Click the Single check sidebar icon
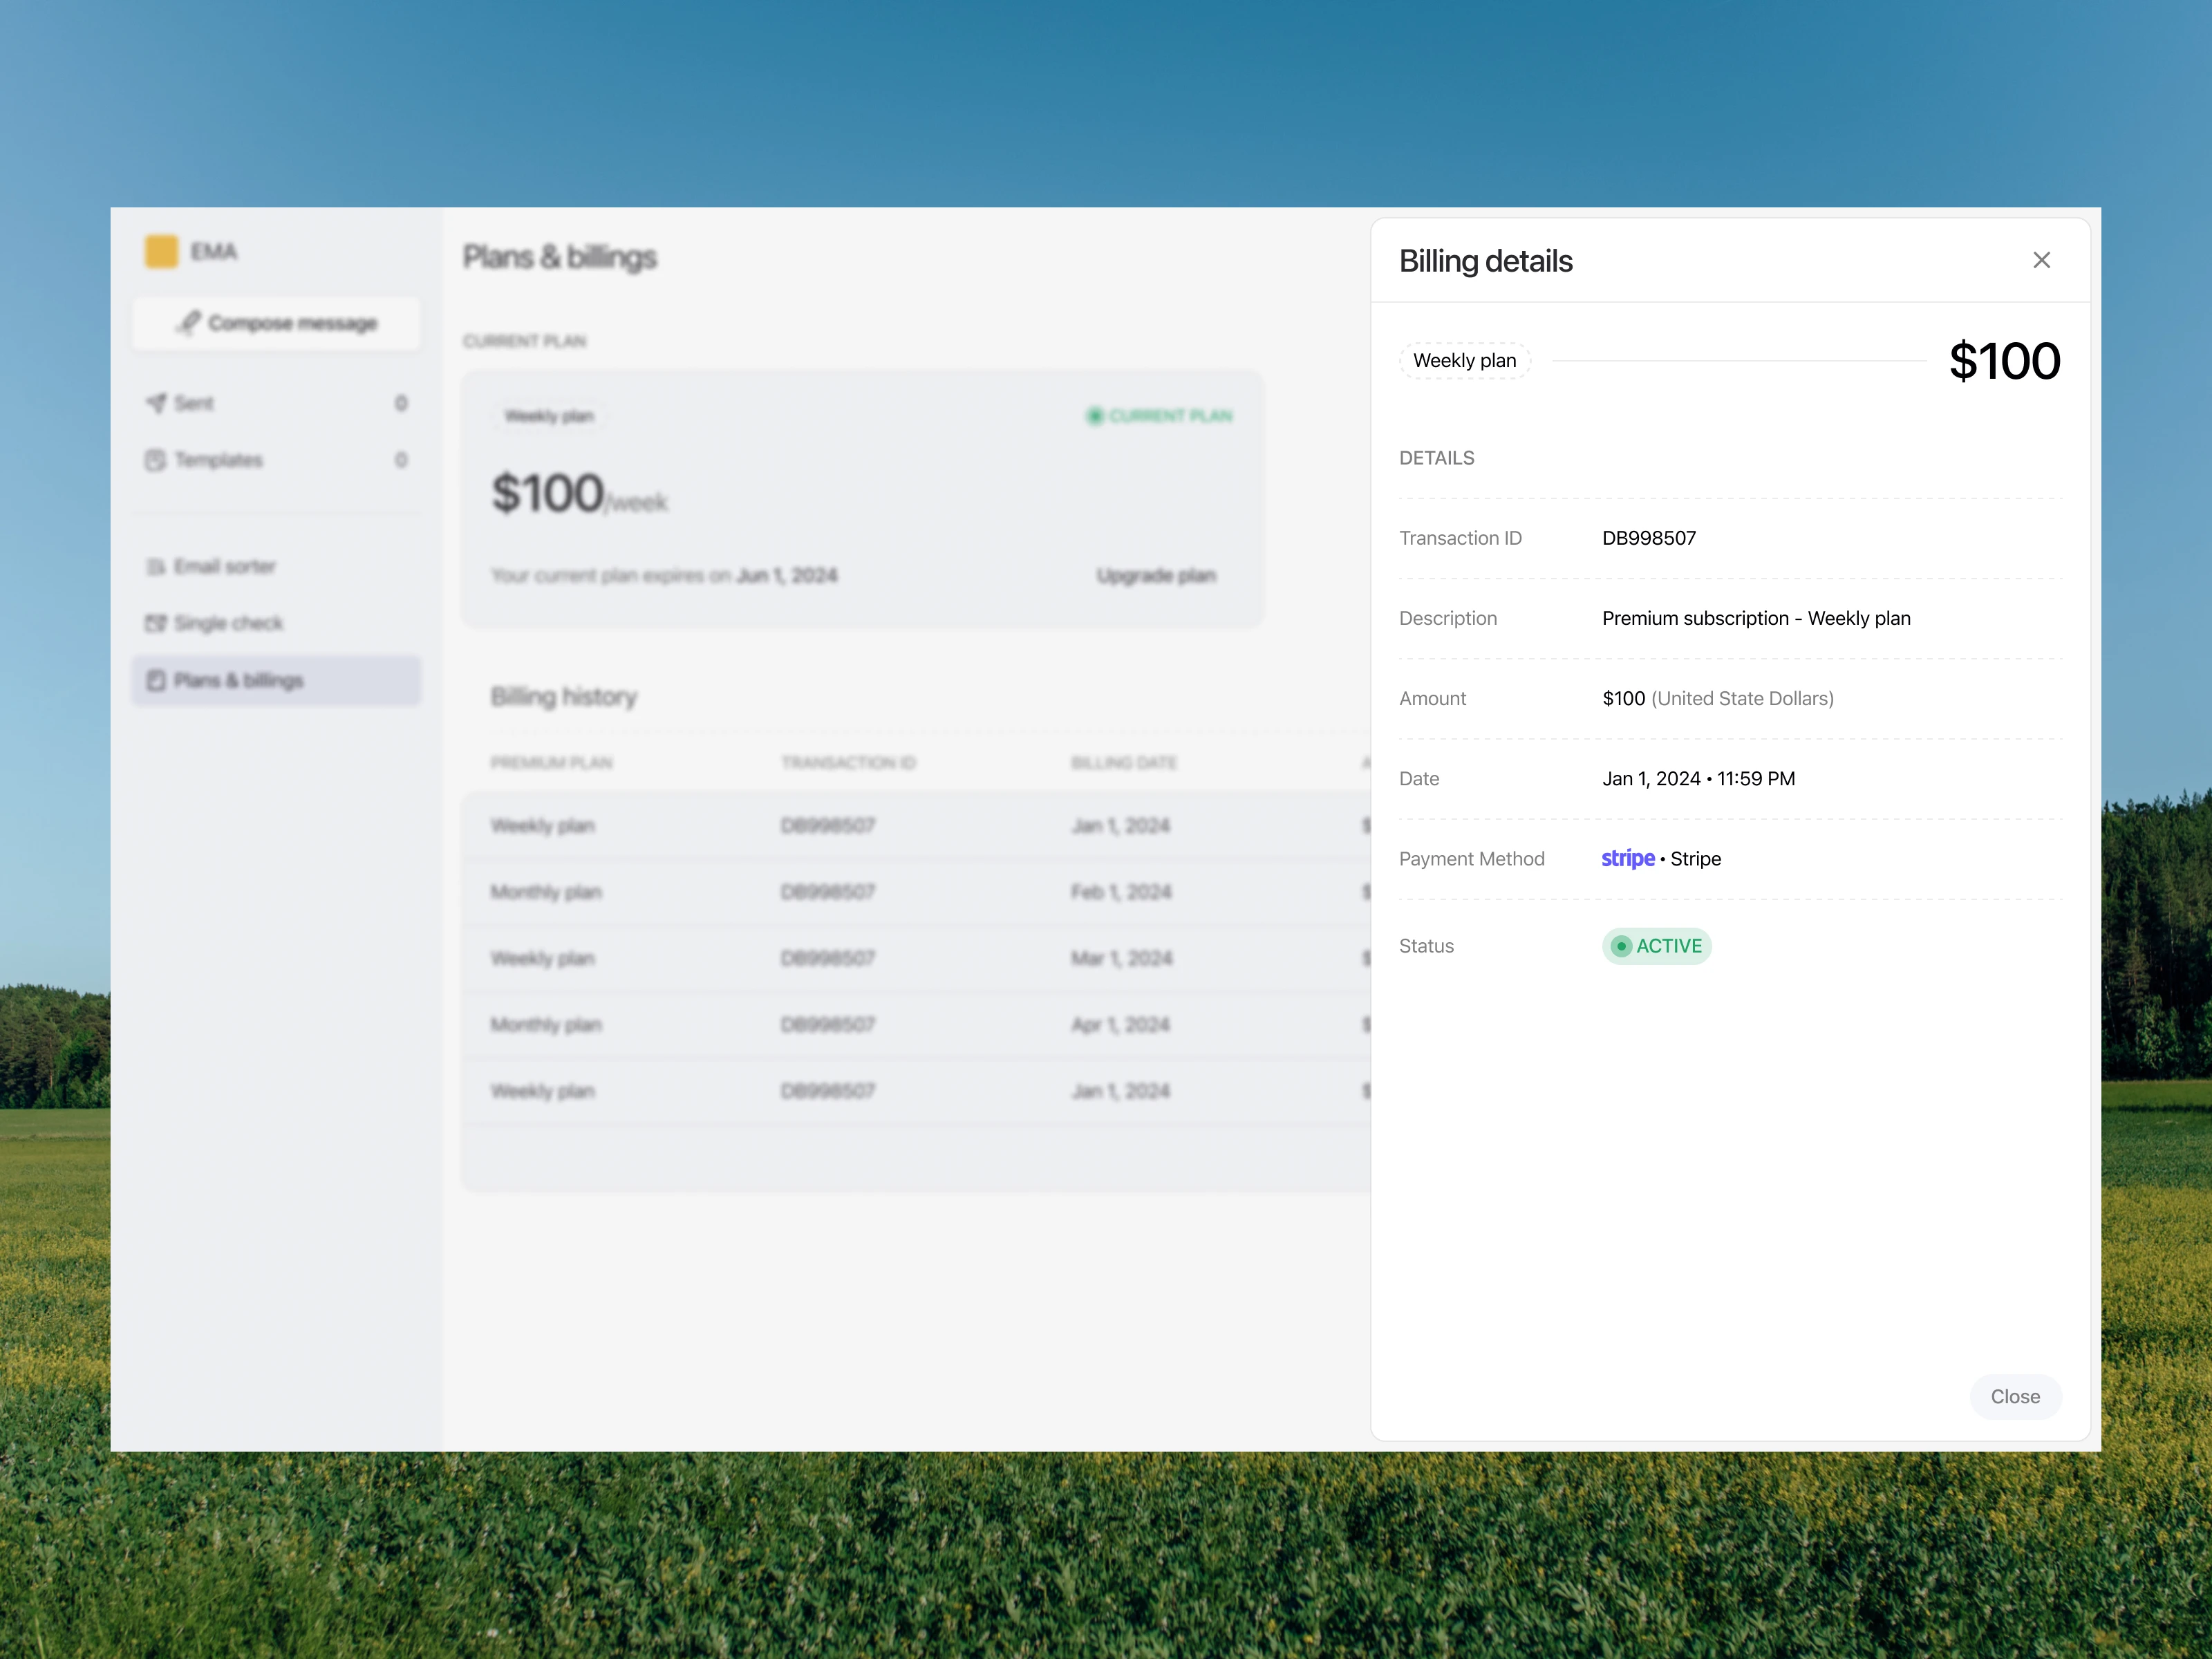The width and height of the screenshot is (2212, 1659). (155, 624)
